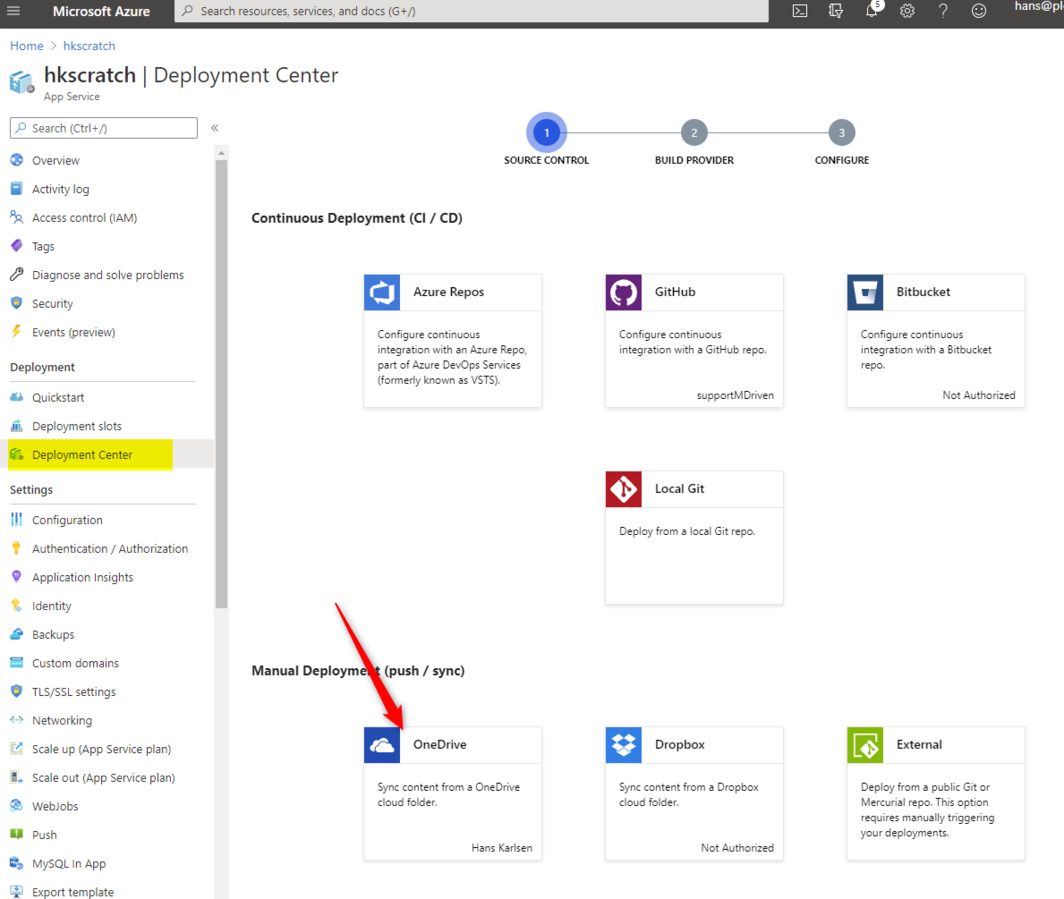The image size is (1064, 899).
Task: Click step 3 Configure circle
Action: (x=841, y=132)
